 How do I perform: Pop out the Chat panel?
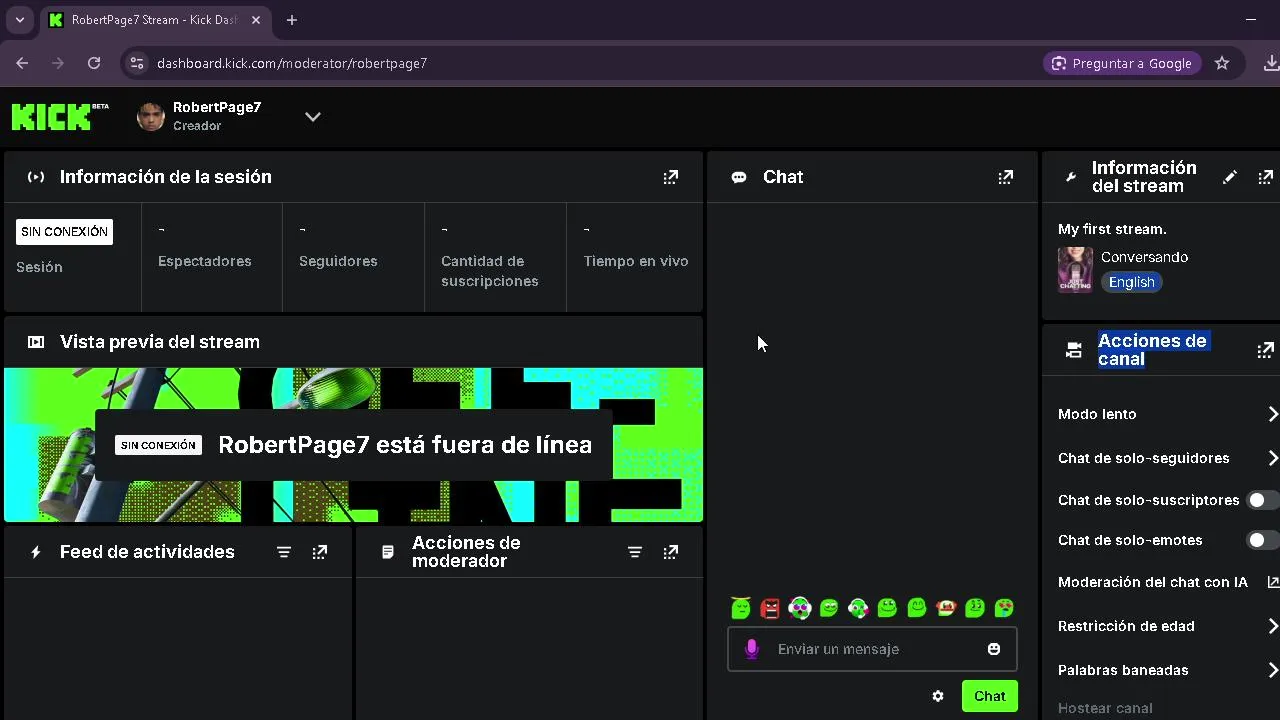coord(1006,177)
